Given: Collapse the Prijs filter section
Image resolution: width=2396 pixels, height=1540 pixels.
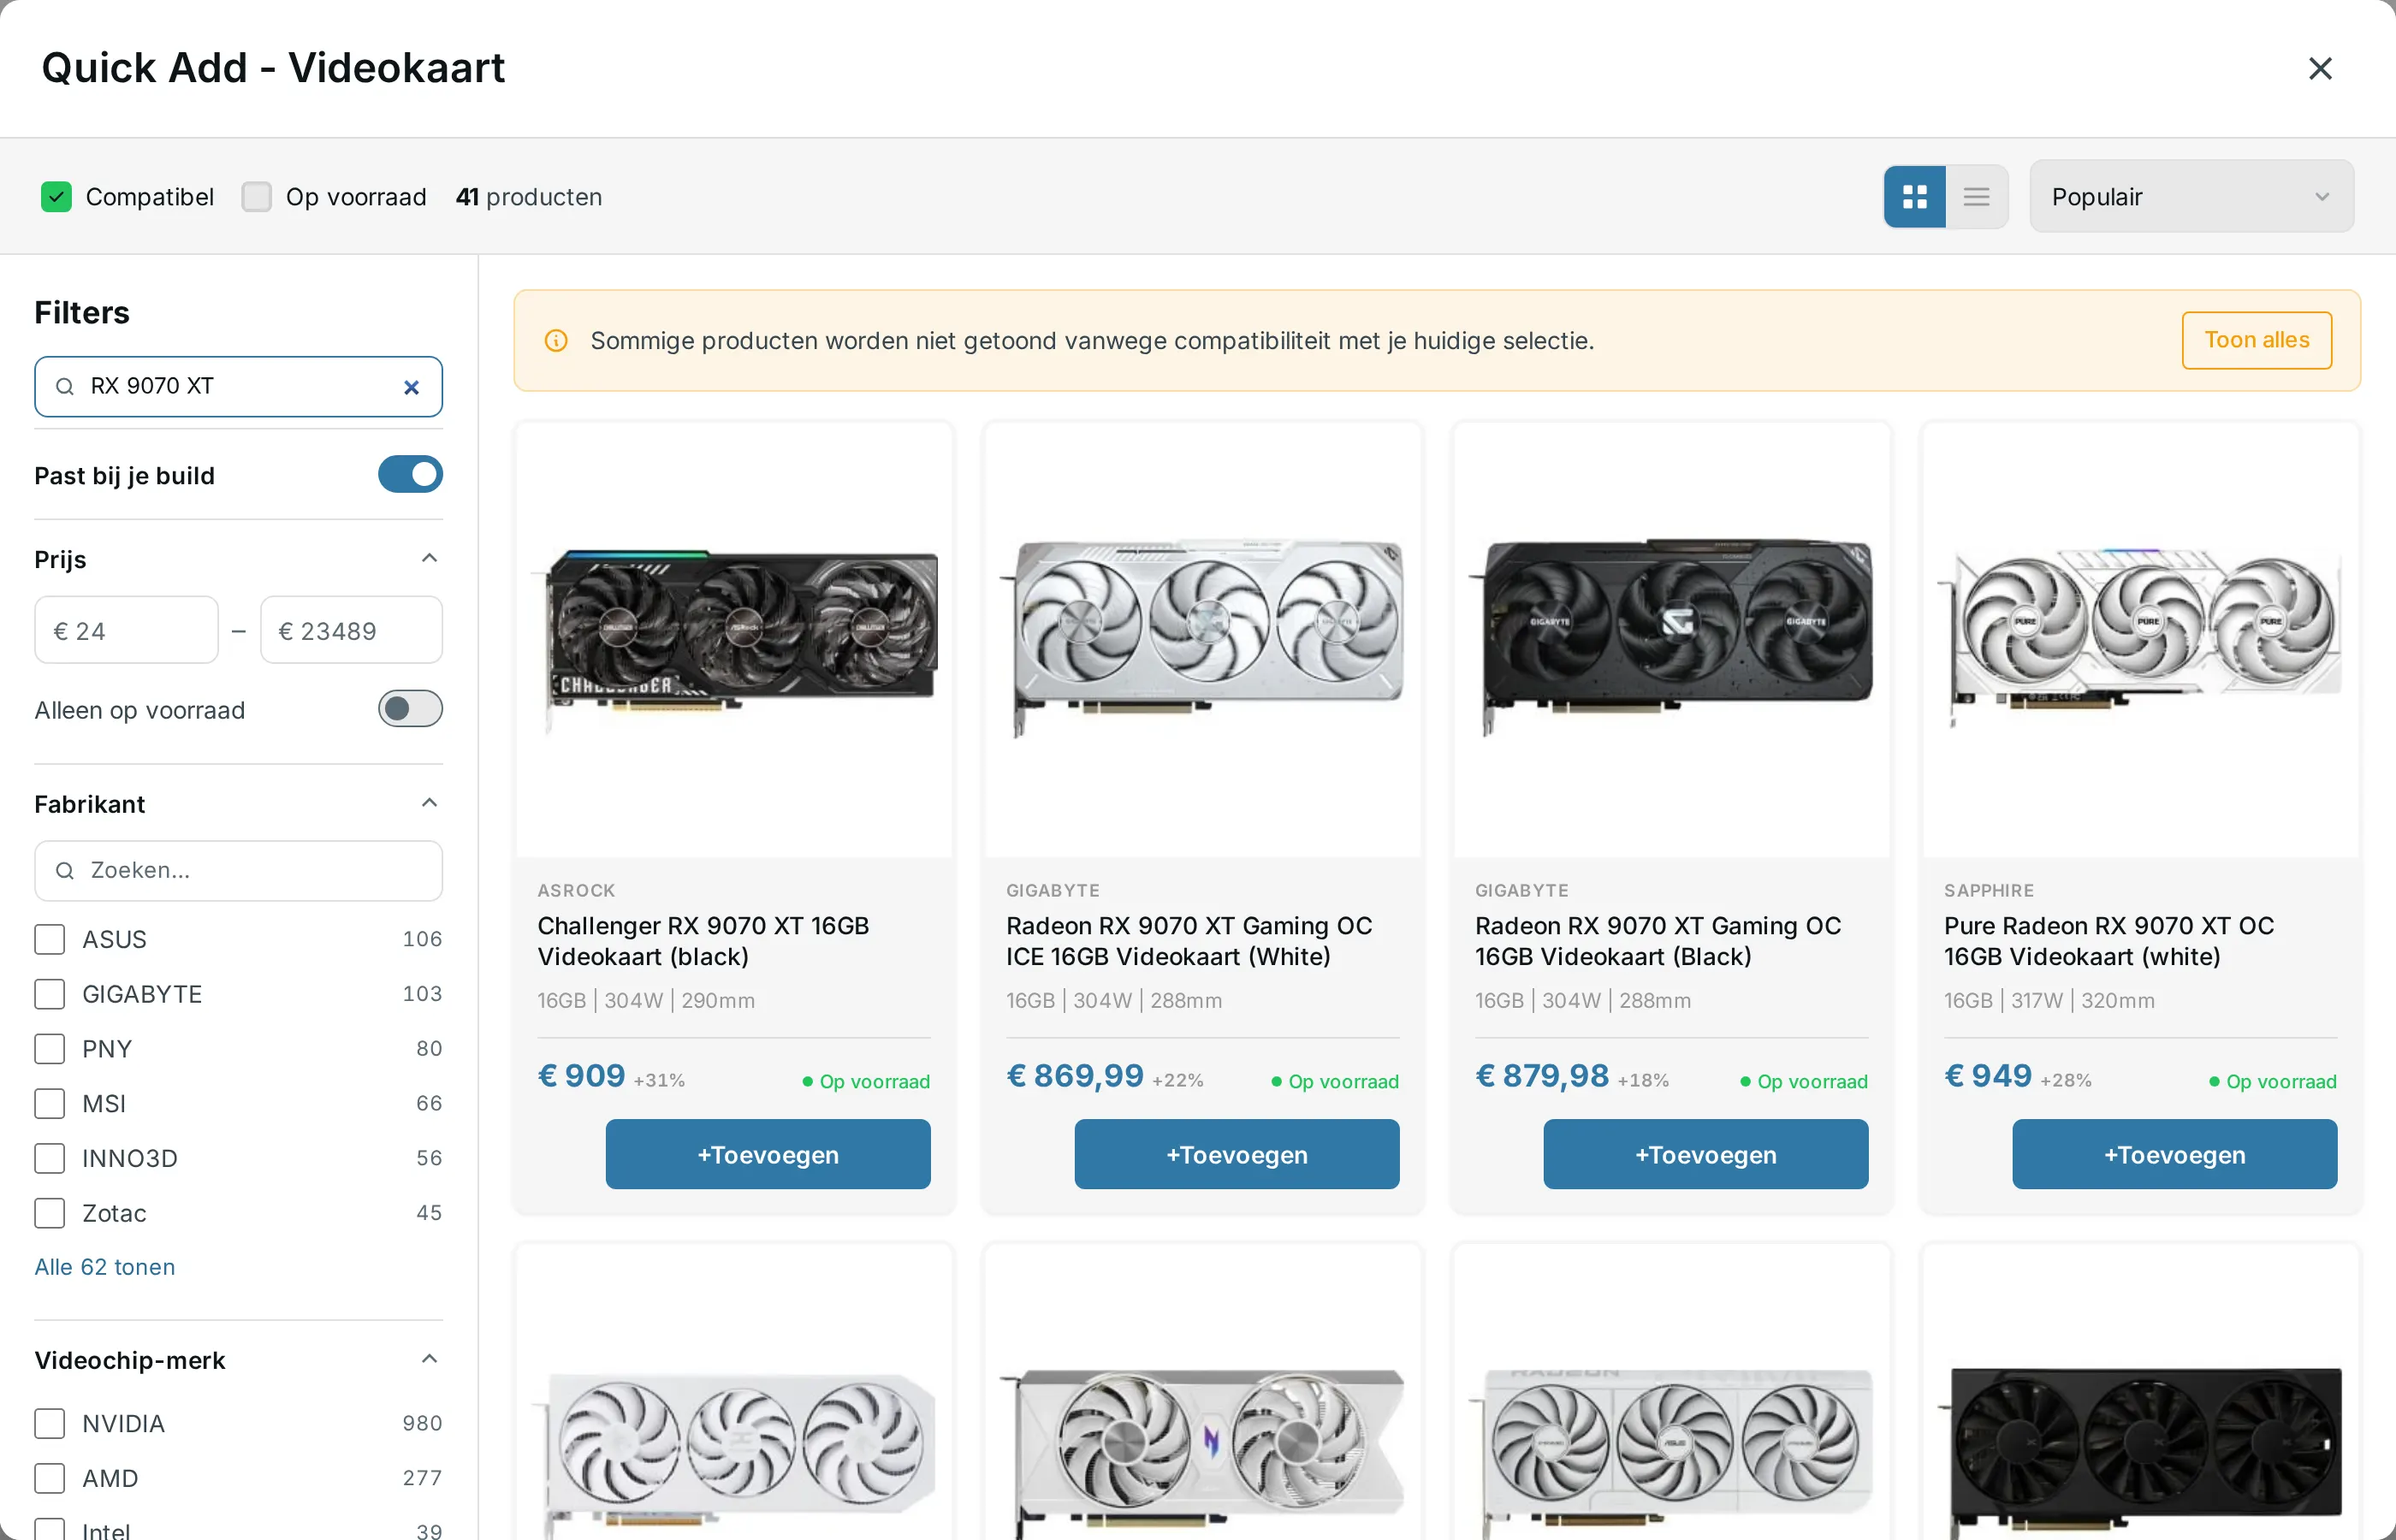Looking at the screenshot, I should [x=429, y=558].
